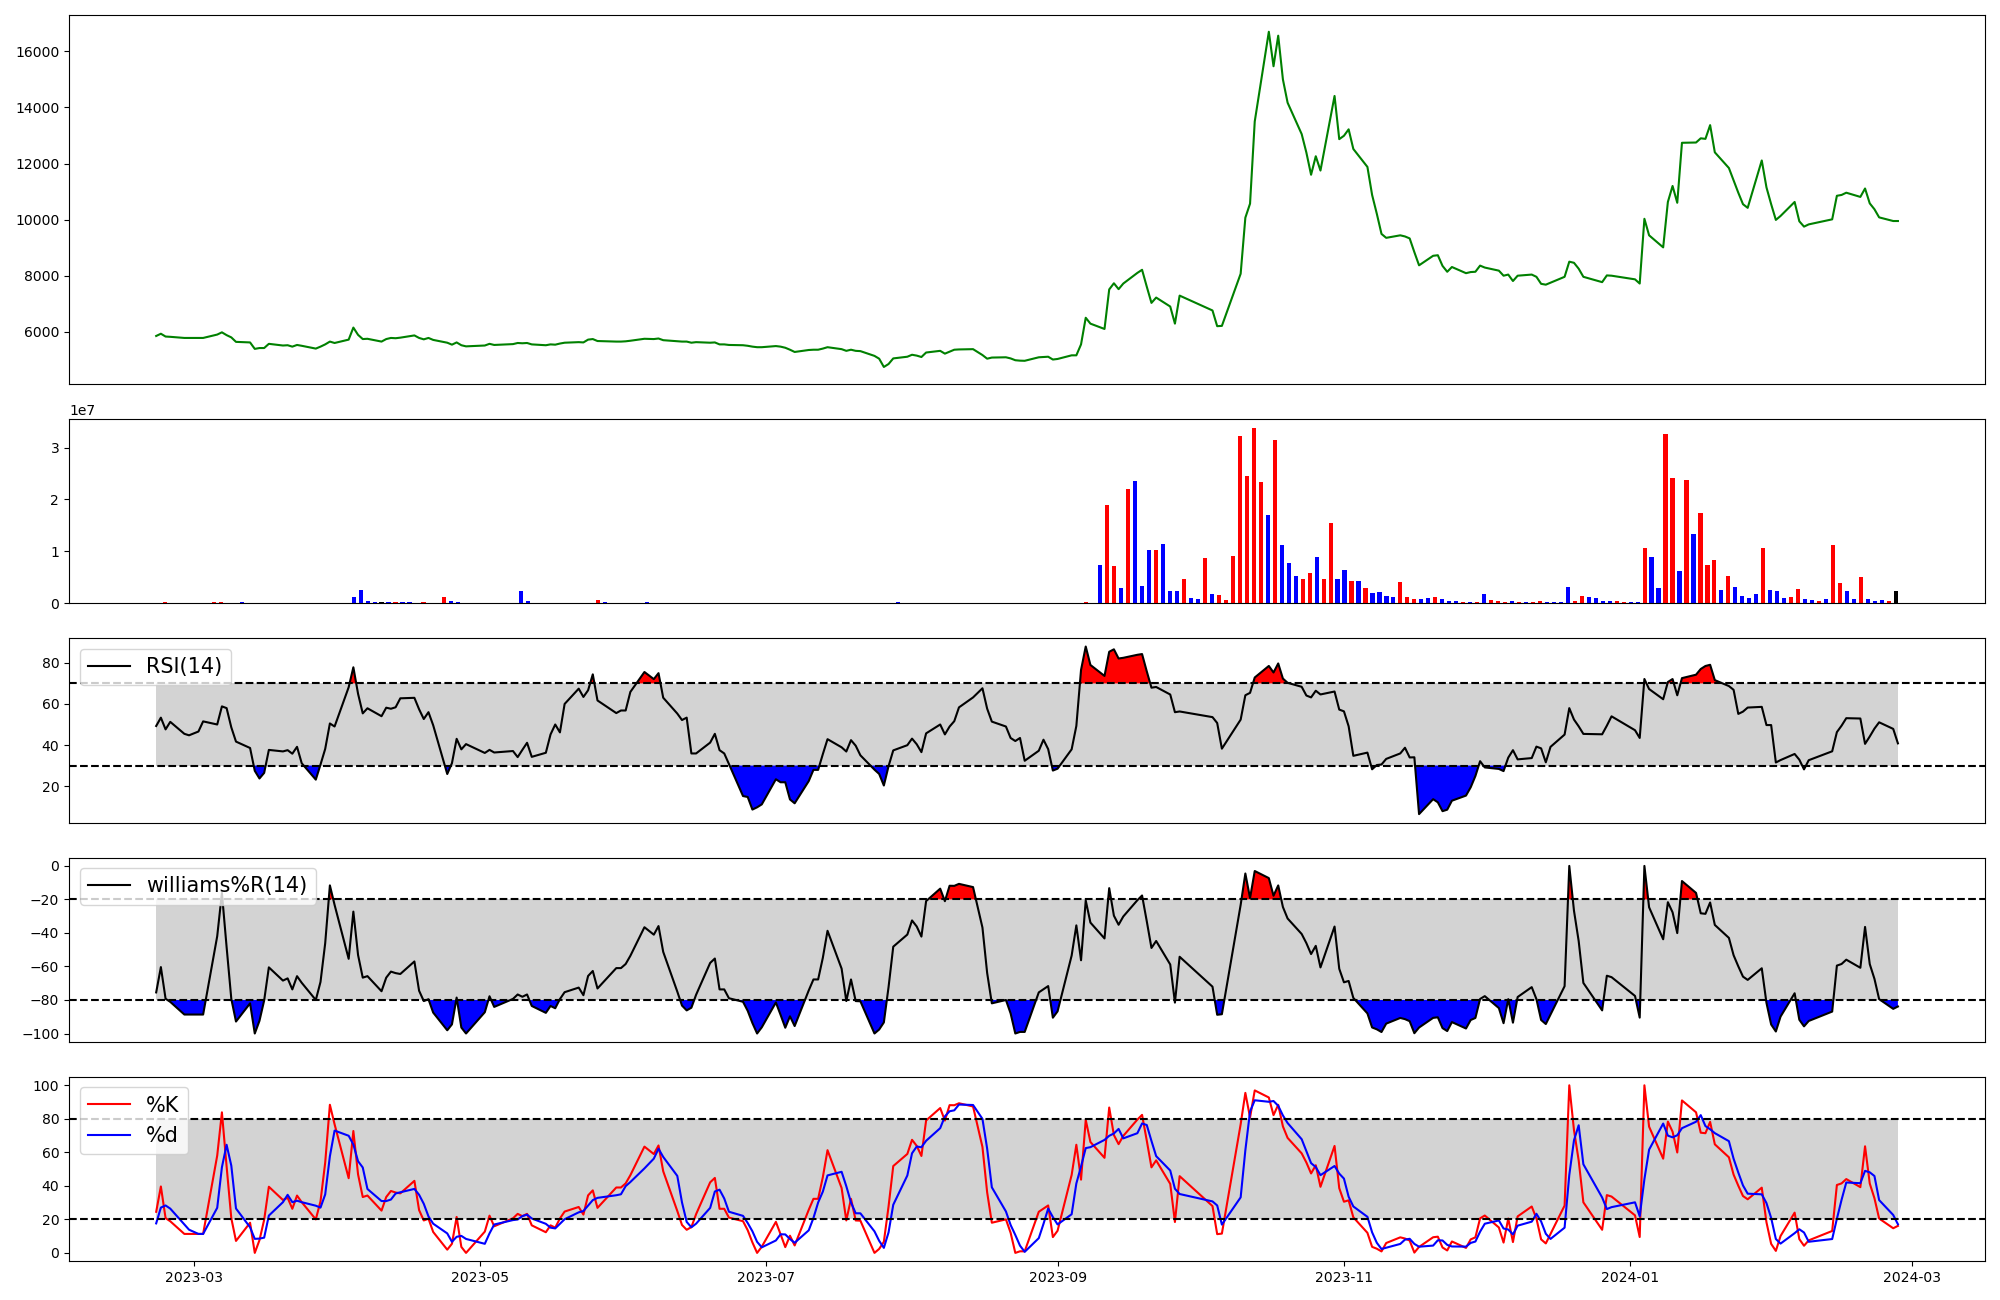Select the 2023-09 x-axis date label
2000x1300 pixels.
click(1057, 1277)
